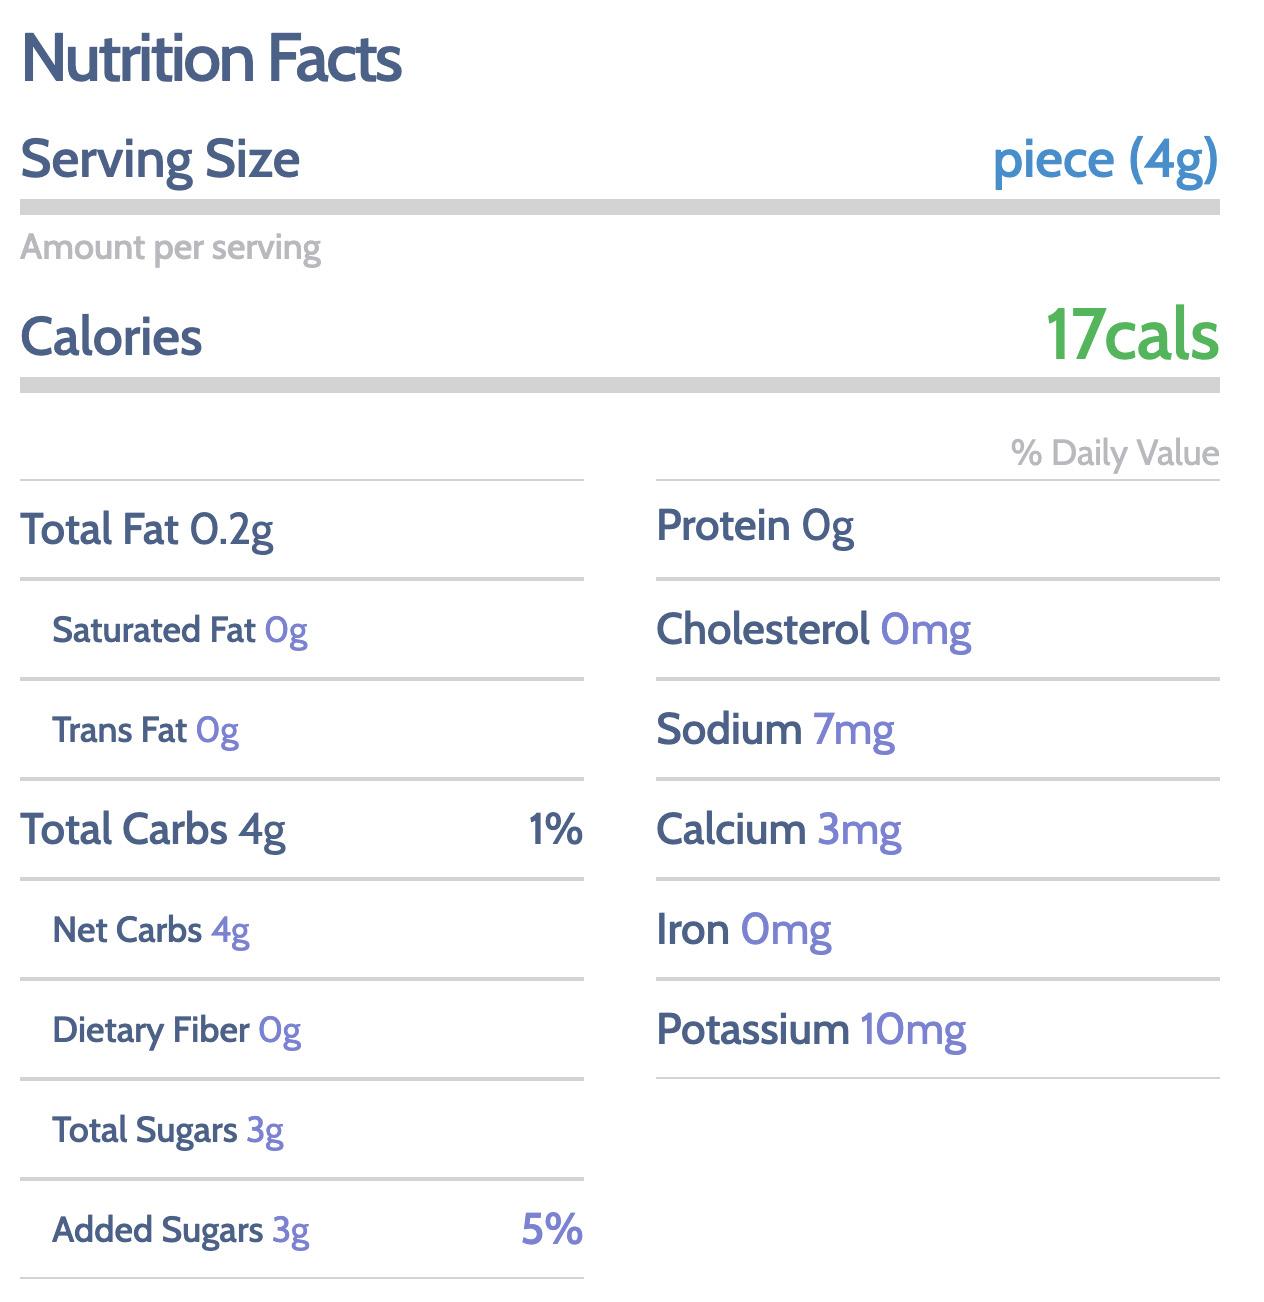Click the Nutrition Facts heading
Image resolution: width=1264 pixels, height=1302 pixels.
[x=211, y=59]
